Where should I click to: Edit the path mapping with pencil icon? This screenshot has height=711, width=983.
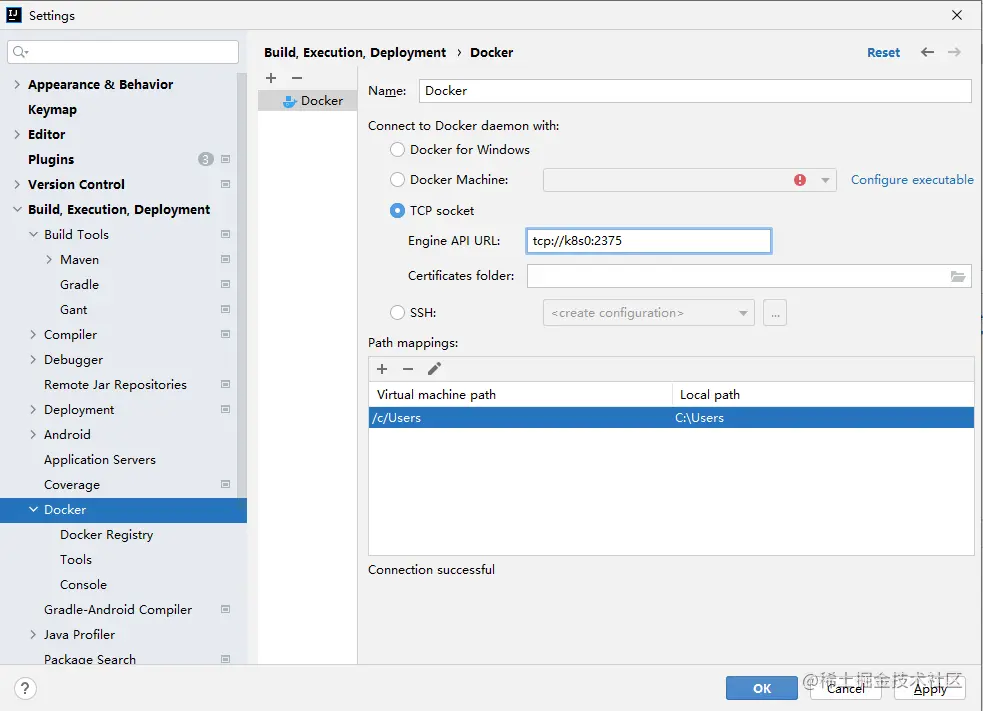pos(434,369)
